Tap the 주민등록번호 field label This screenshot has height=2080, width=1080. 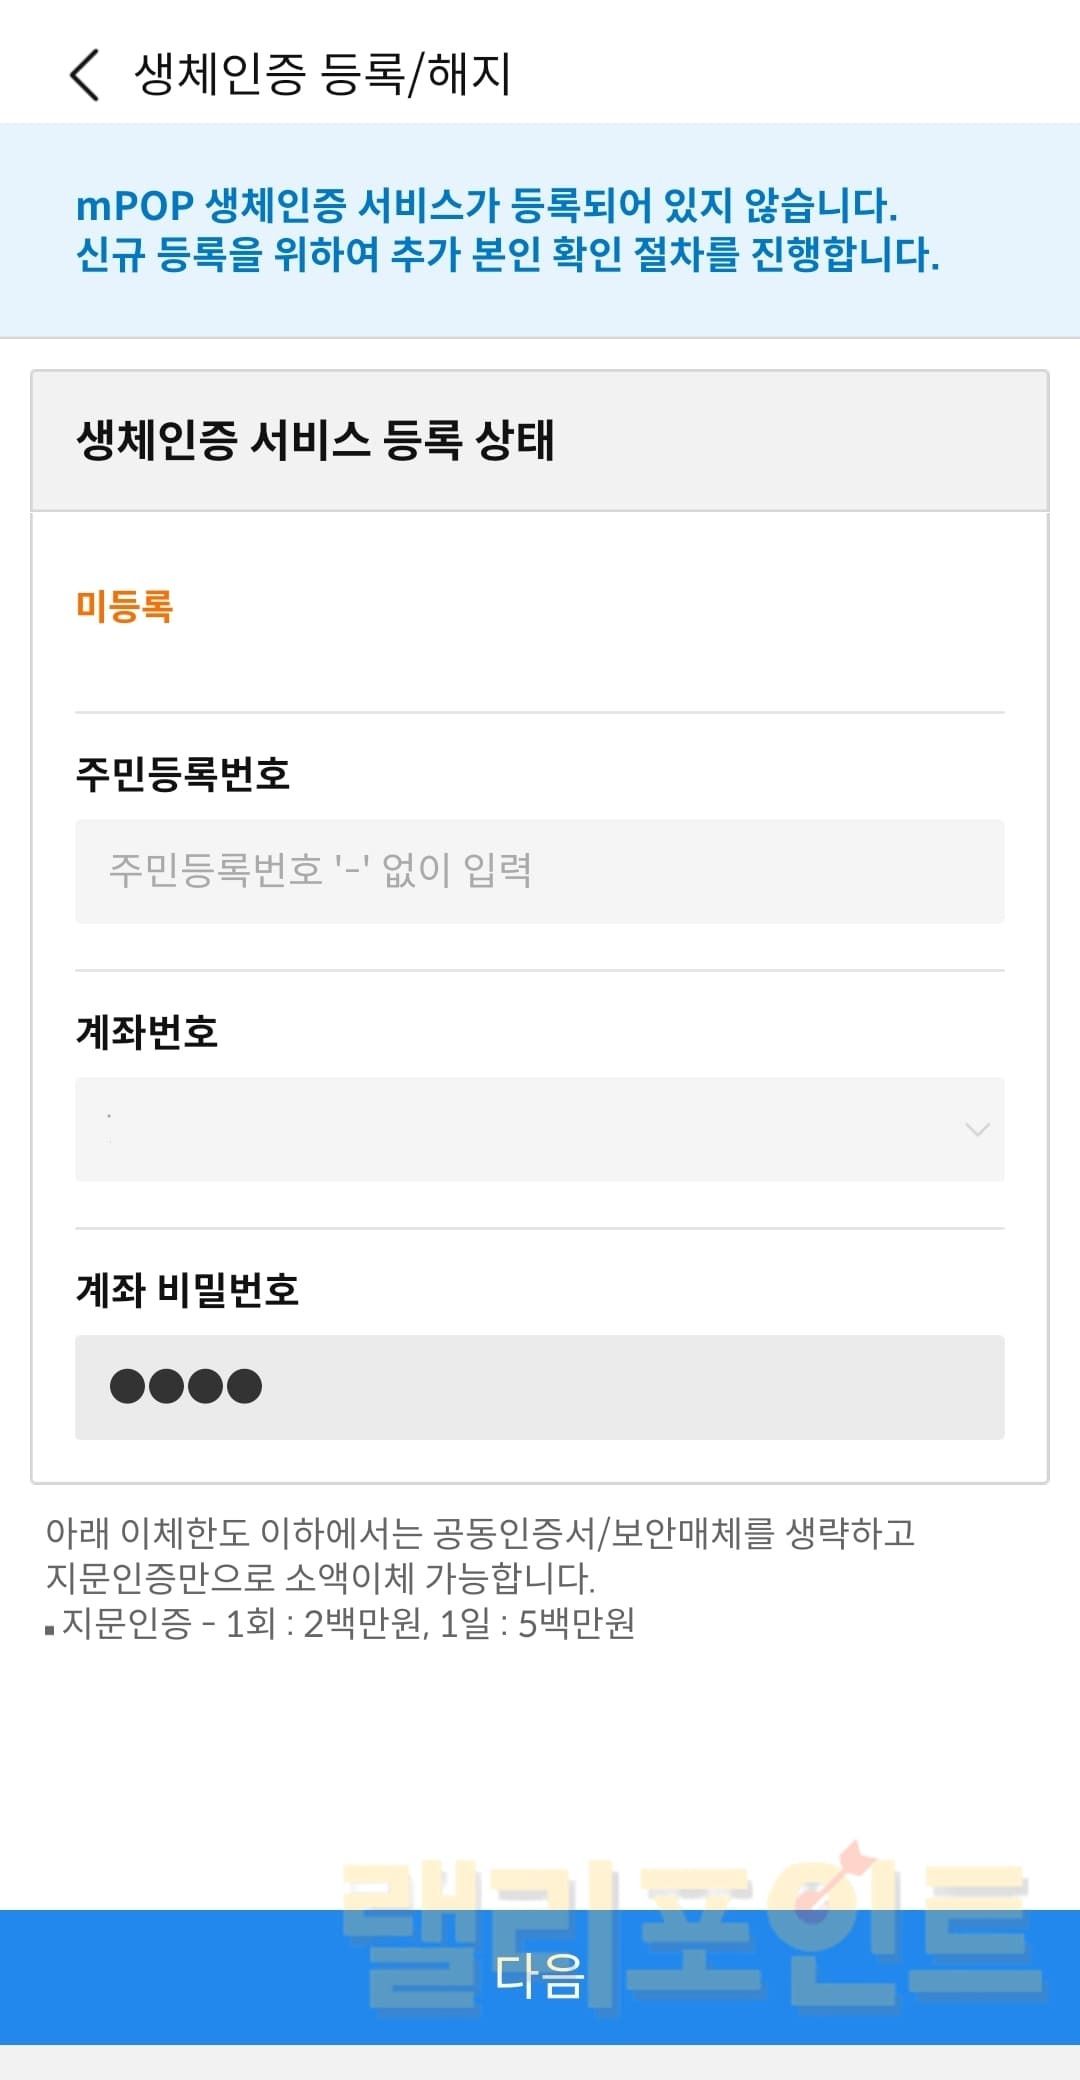pyautogui.click(x=183, y=774)
